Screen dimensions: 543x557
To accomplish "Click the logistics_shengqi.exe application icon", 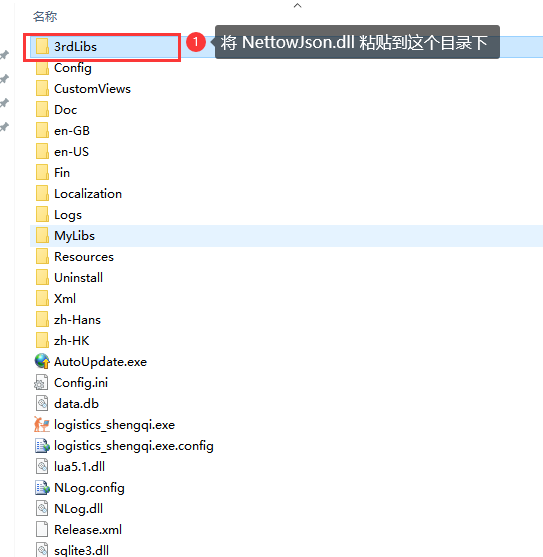I will pos(42,424).
